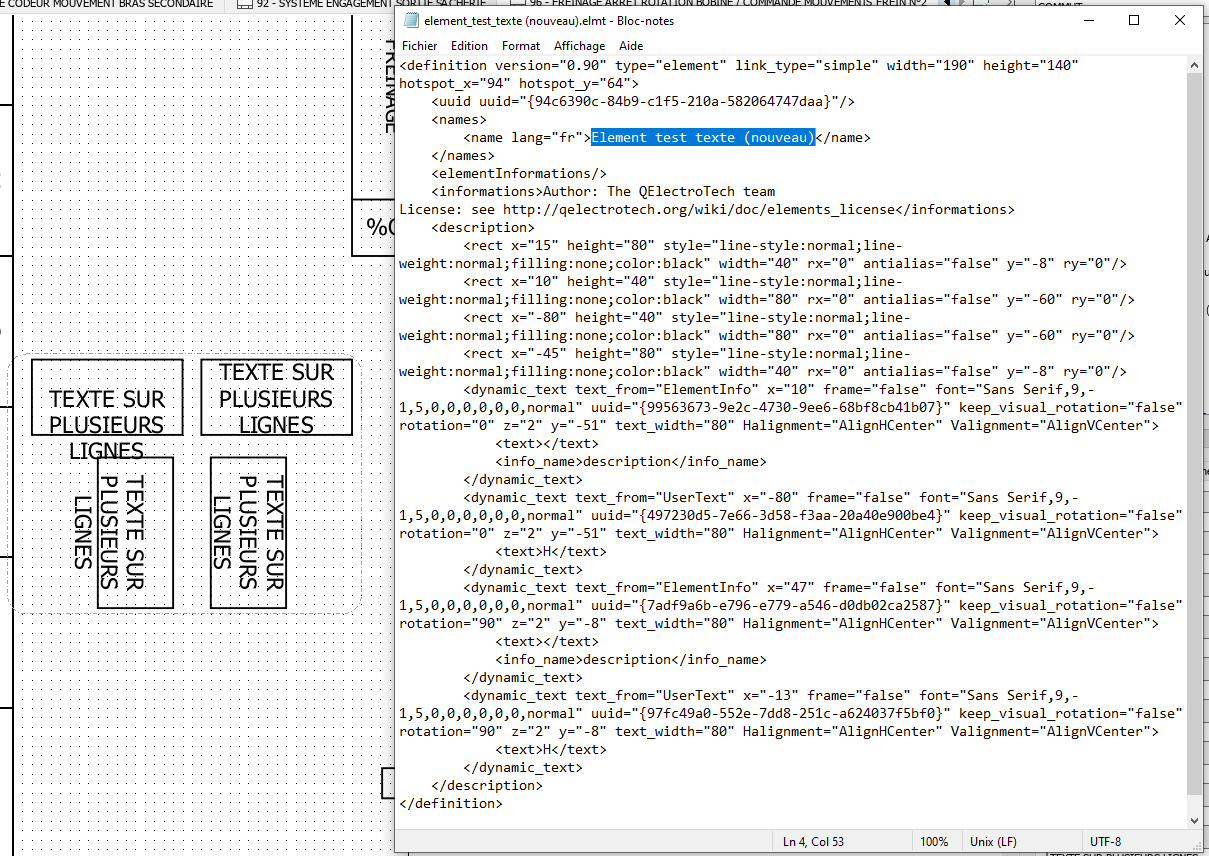Switch to tab 92 Système Engagement Sortie Sacherie
This screenshot has height=856, width=1209.
320,4
